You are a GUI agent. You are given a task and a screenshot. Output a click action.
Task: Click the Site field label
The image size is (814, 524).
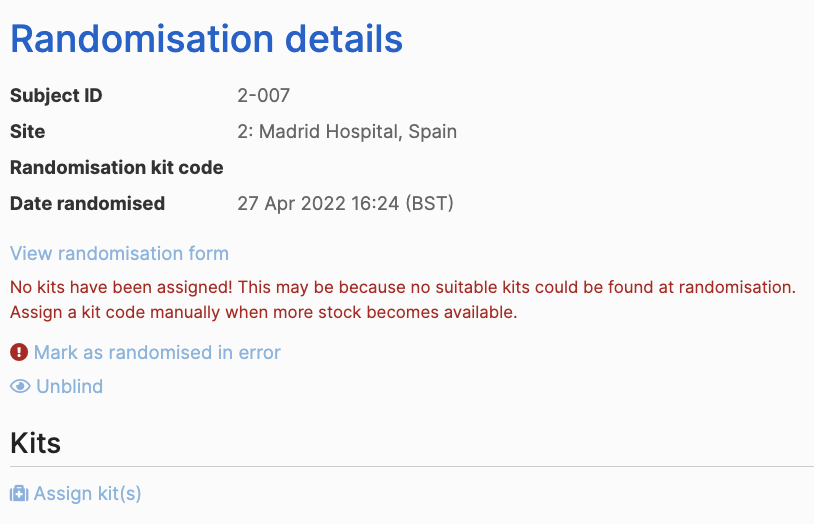tap(28, 131)
